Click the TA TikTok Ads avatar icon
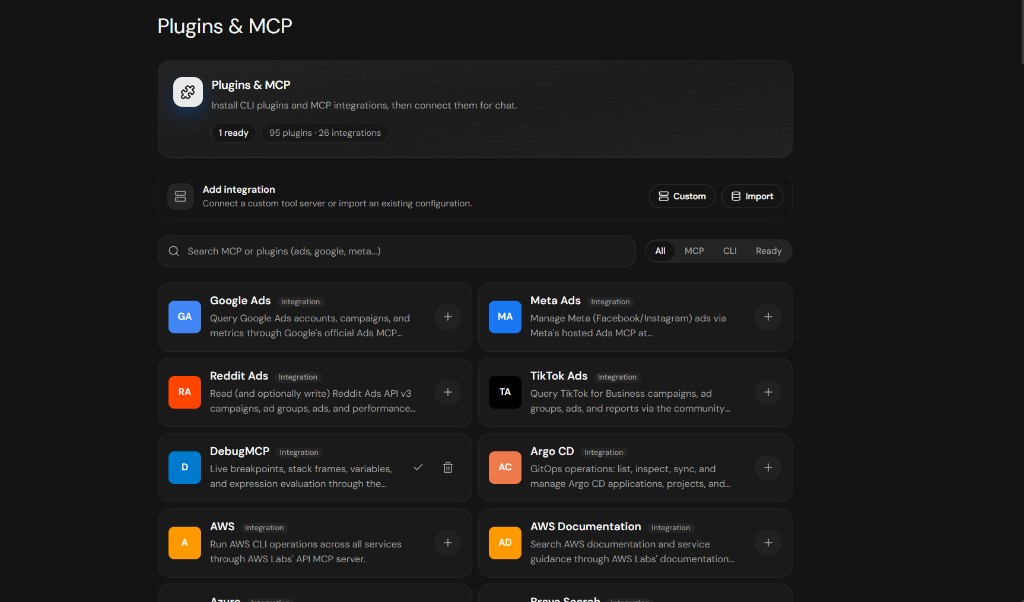Image resolution: width=1024 pixels, height=602 pixels. (x=505, y=392)
